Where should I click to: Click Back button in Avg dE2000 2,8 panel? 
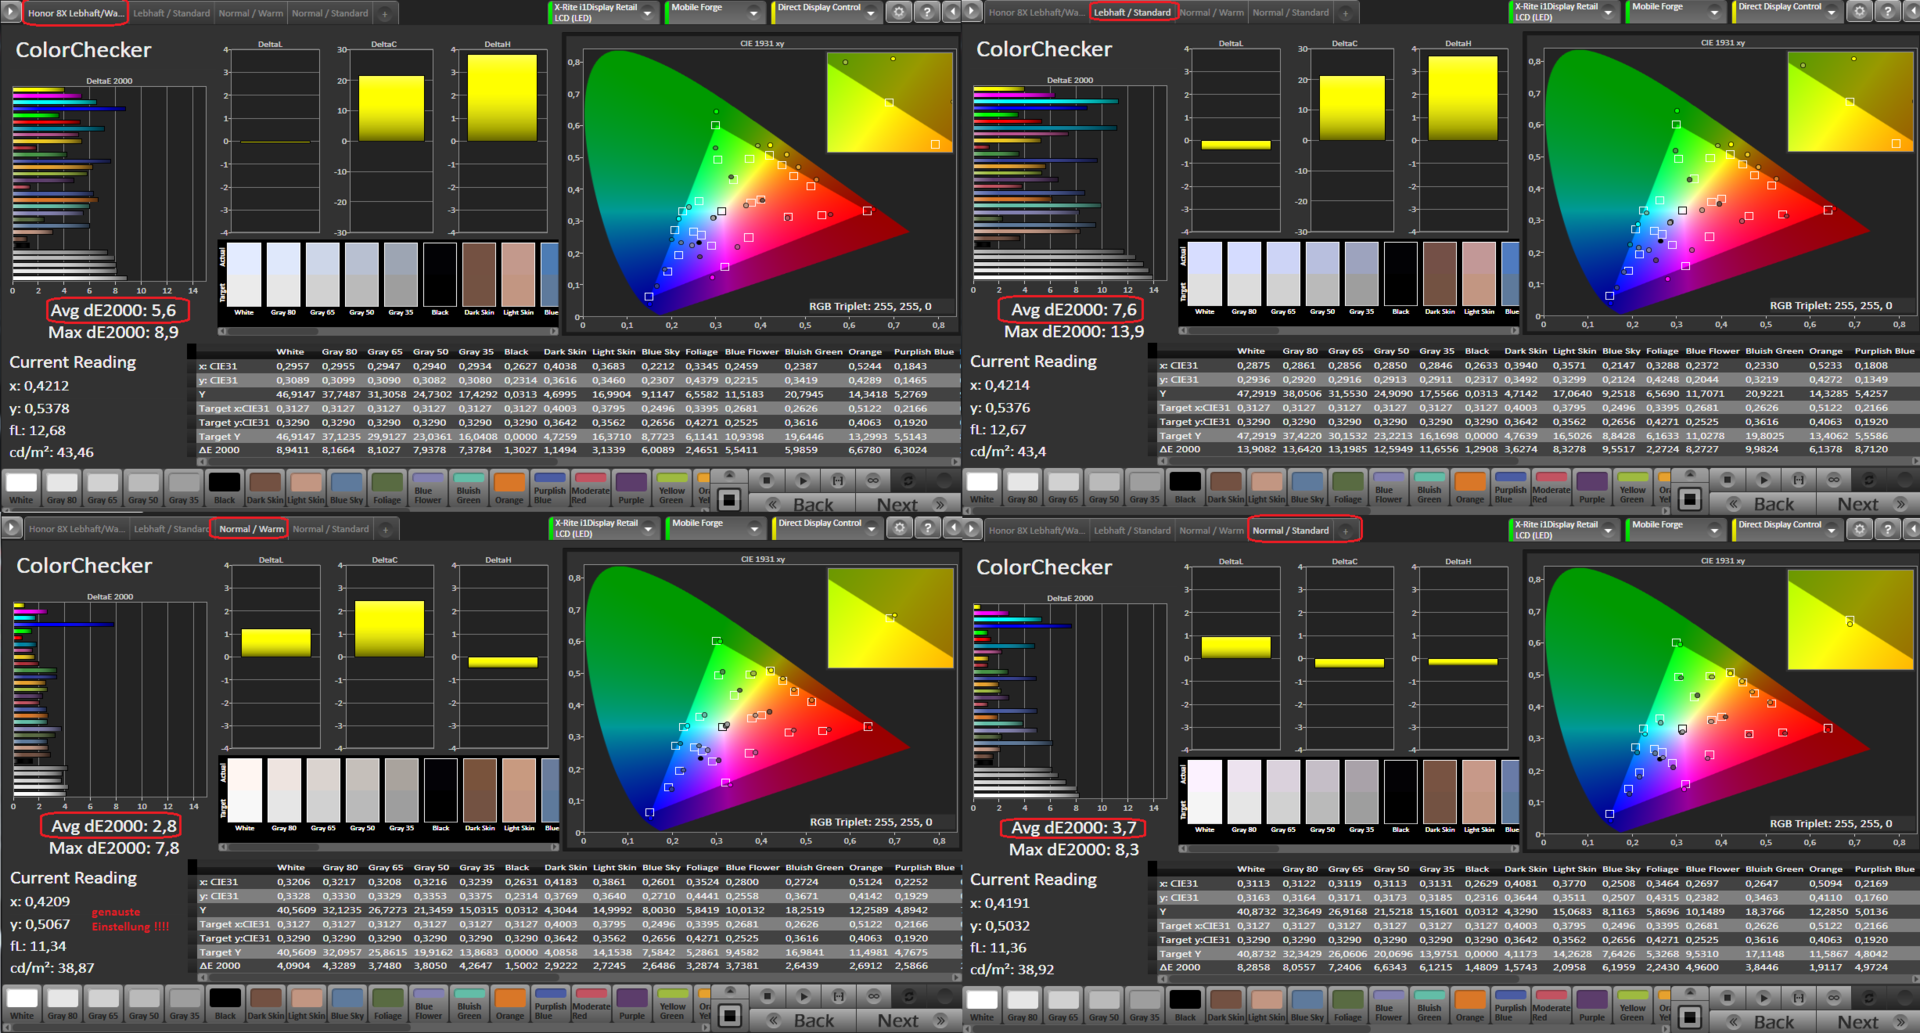803,1021
